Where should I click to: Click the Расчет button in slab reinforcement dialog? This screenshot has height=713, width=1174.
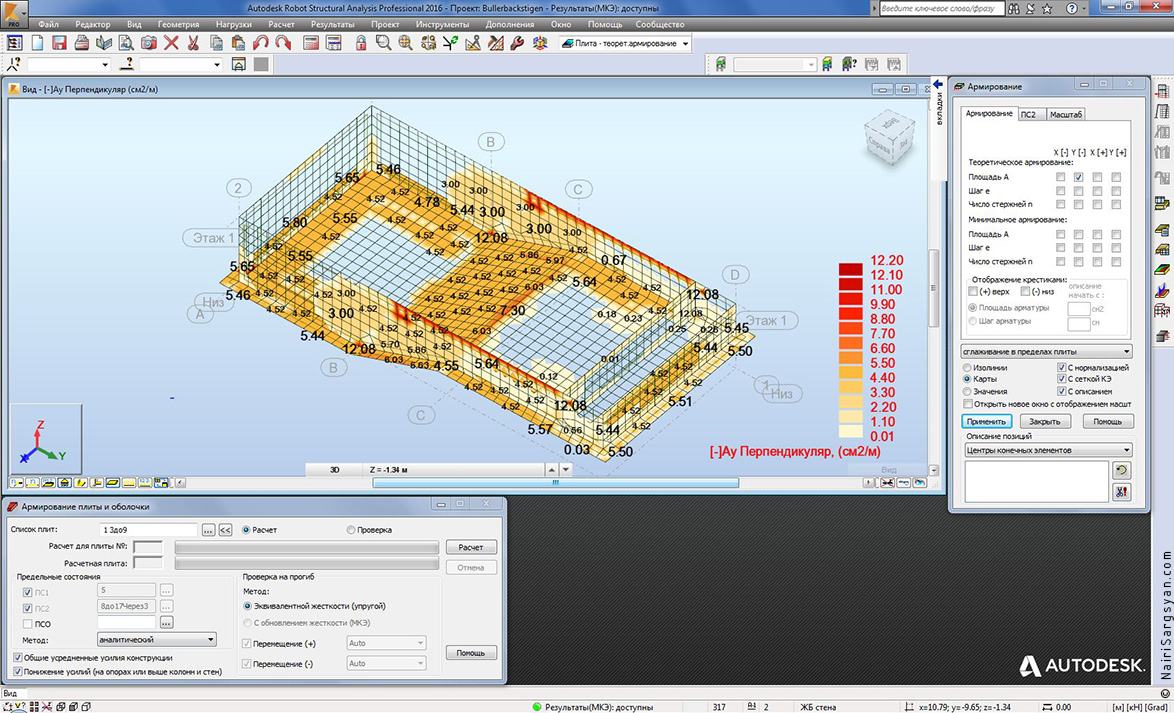coord(471,547)
